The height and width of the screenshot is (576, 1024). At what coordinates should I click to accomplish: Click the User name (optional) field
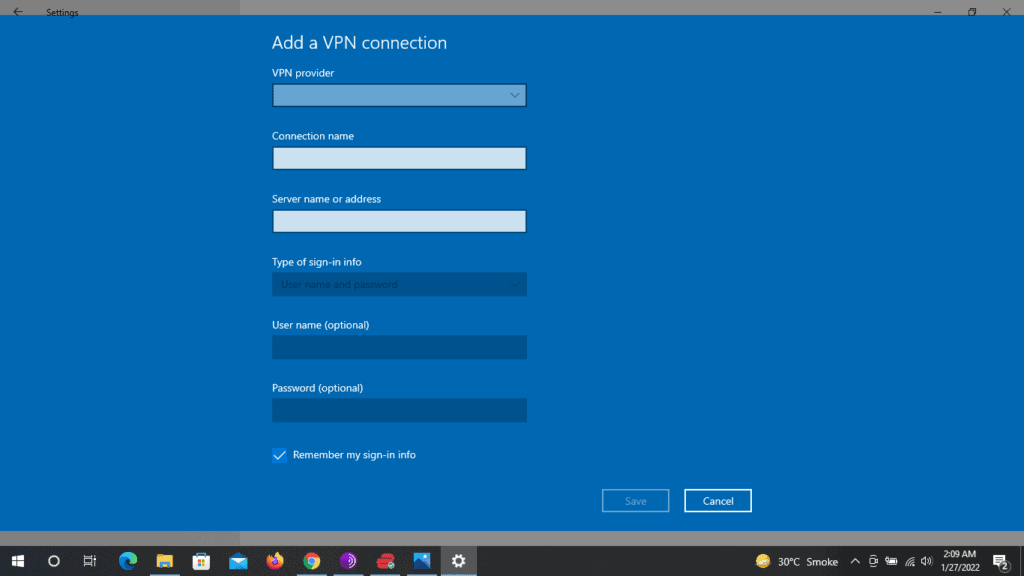click(x=399, y=347)
